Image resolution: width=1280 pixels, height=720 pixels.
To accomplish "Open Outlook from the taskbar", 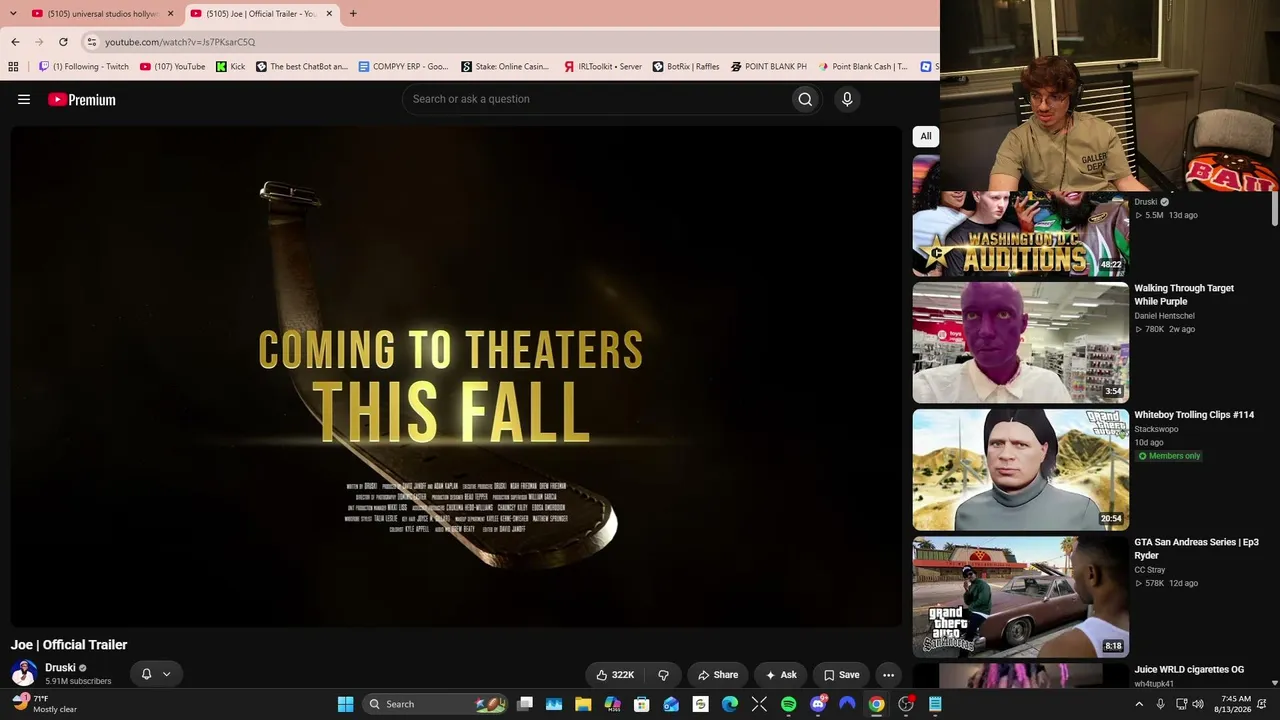I will coord(671,704).
